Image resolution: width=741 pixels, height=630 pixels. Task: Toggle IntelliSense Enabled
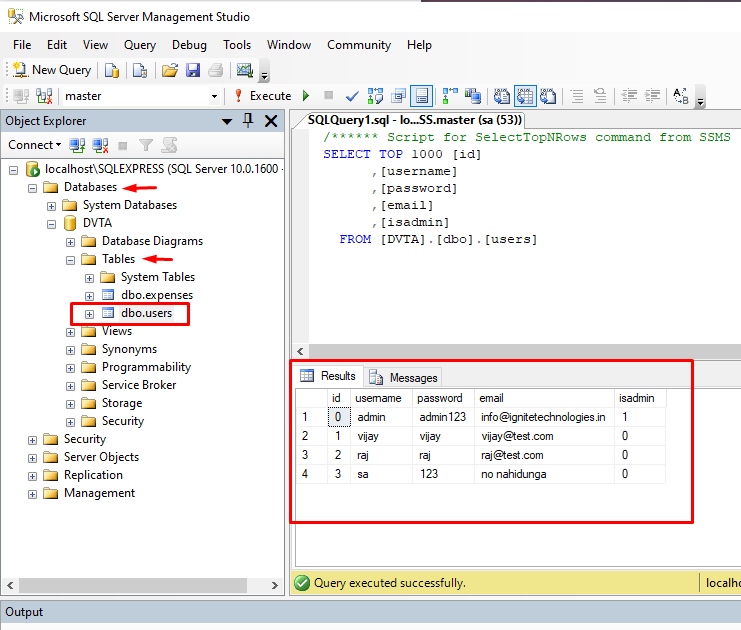click(x=422, y=96)
